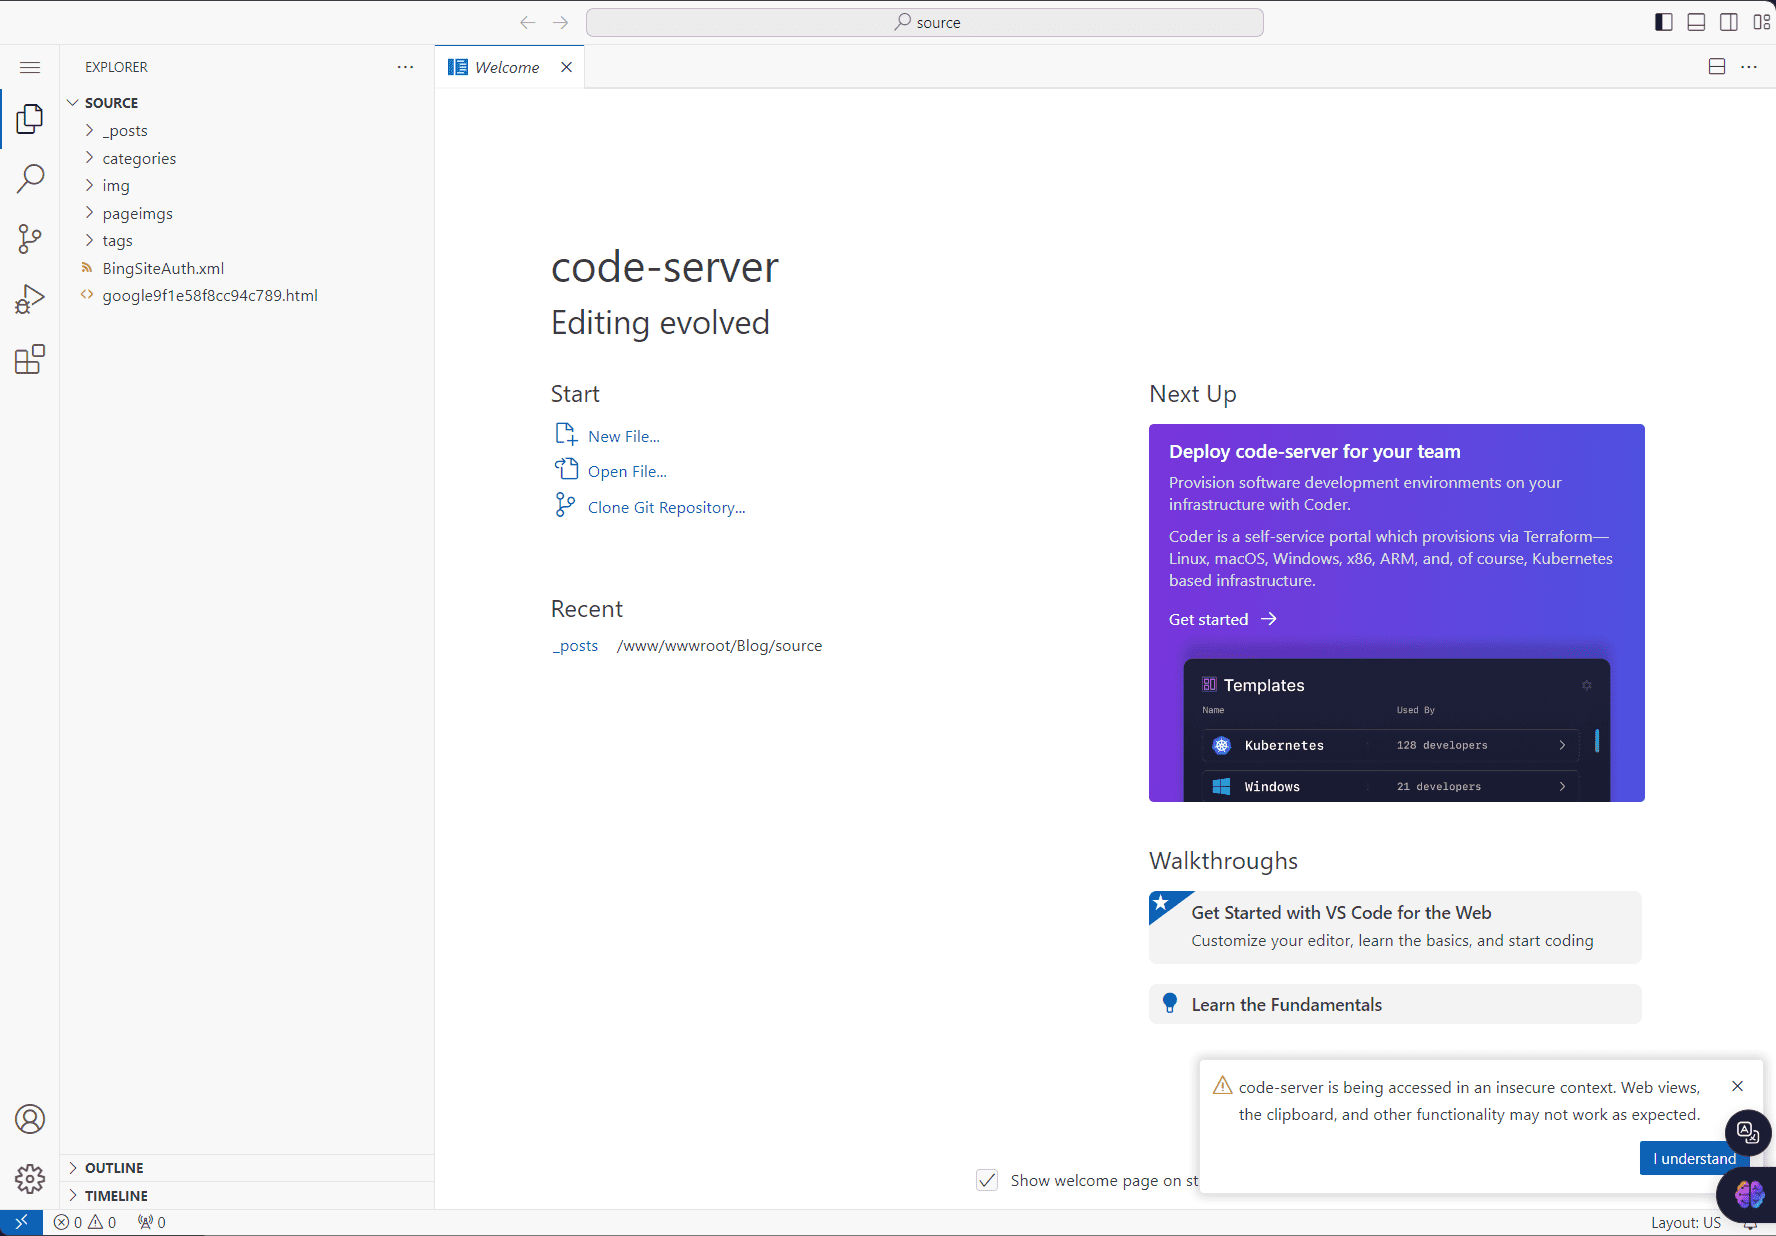The width and height of the screenshot is (1776, 1236).
Task: Toggle the secondary side bar layout icon
Action: [1729, 22]
